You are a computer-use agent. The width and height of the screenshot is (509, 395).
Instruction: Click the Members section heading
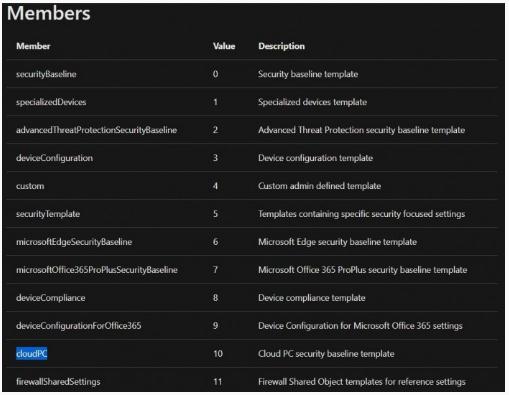tap(49, 14)
